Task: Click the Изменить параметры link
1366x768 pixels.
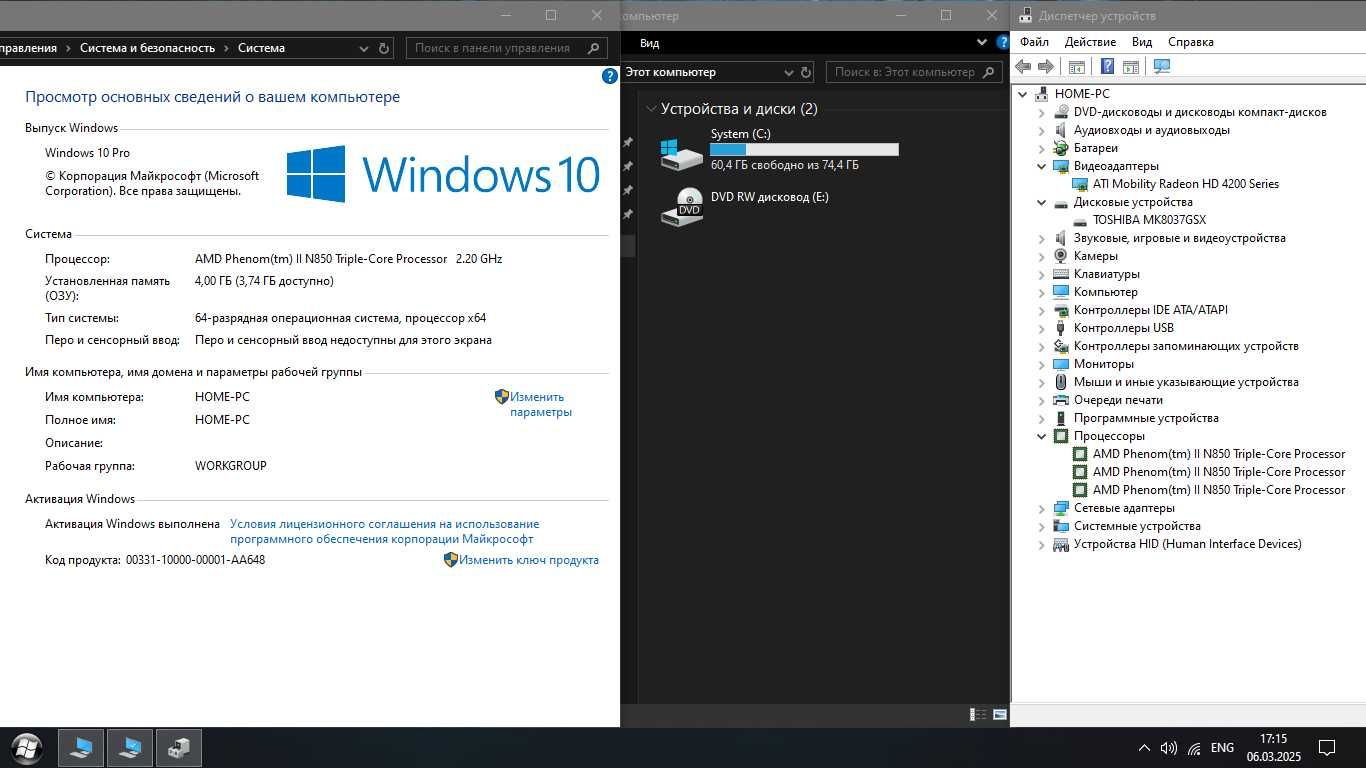Action: pyautogui.click(x=541, y=404)
